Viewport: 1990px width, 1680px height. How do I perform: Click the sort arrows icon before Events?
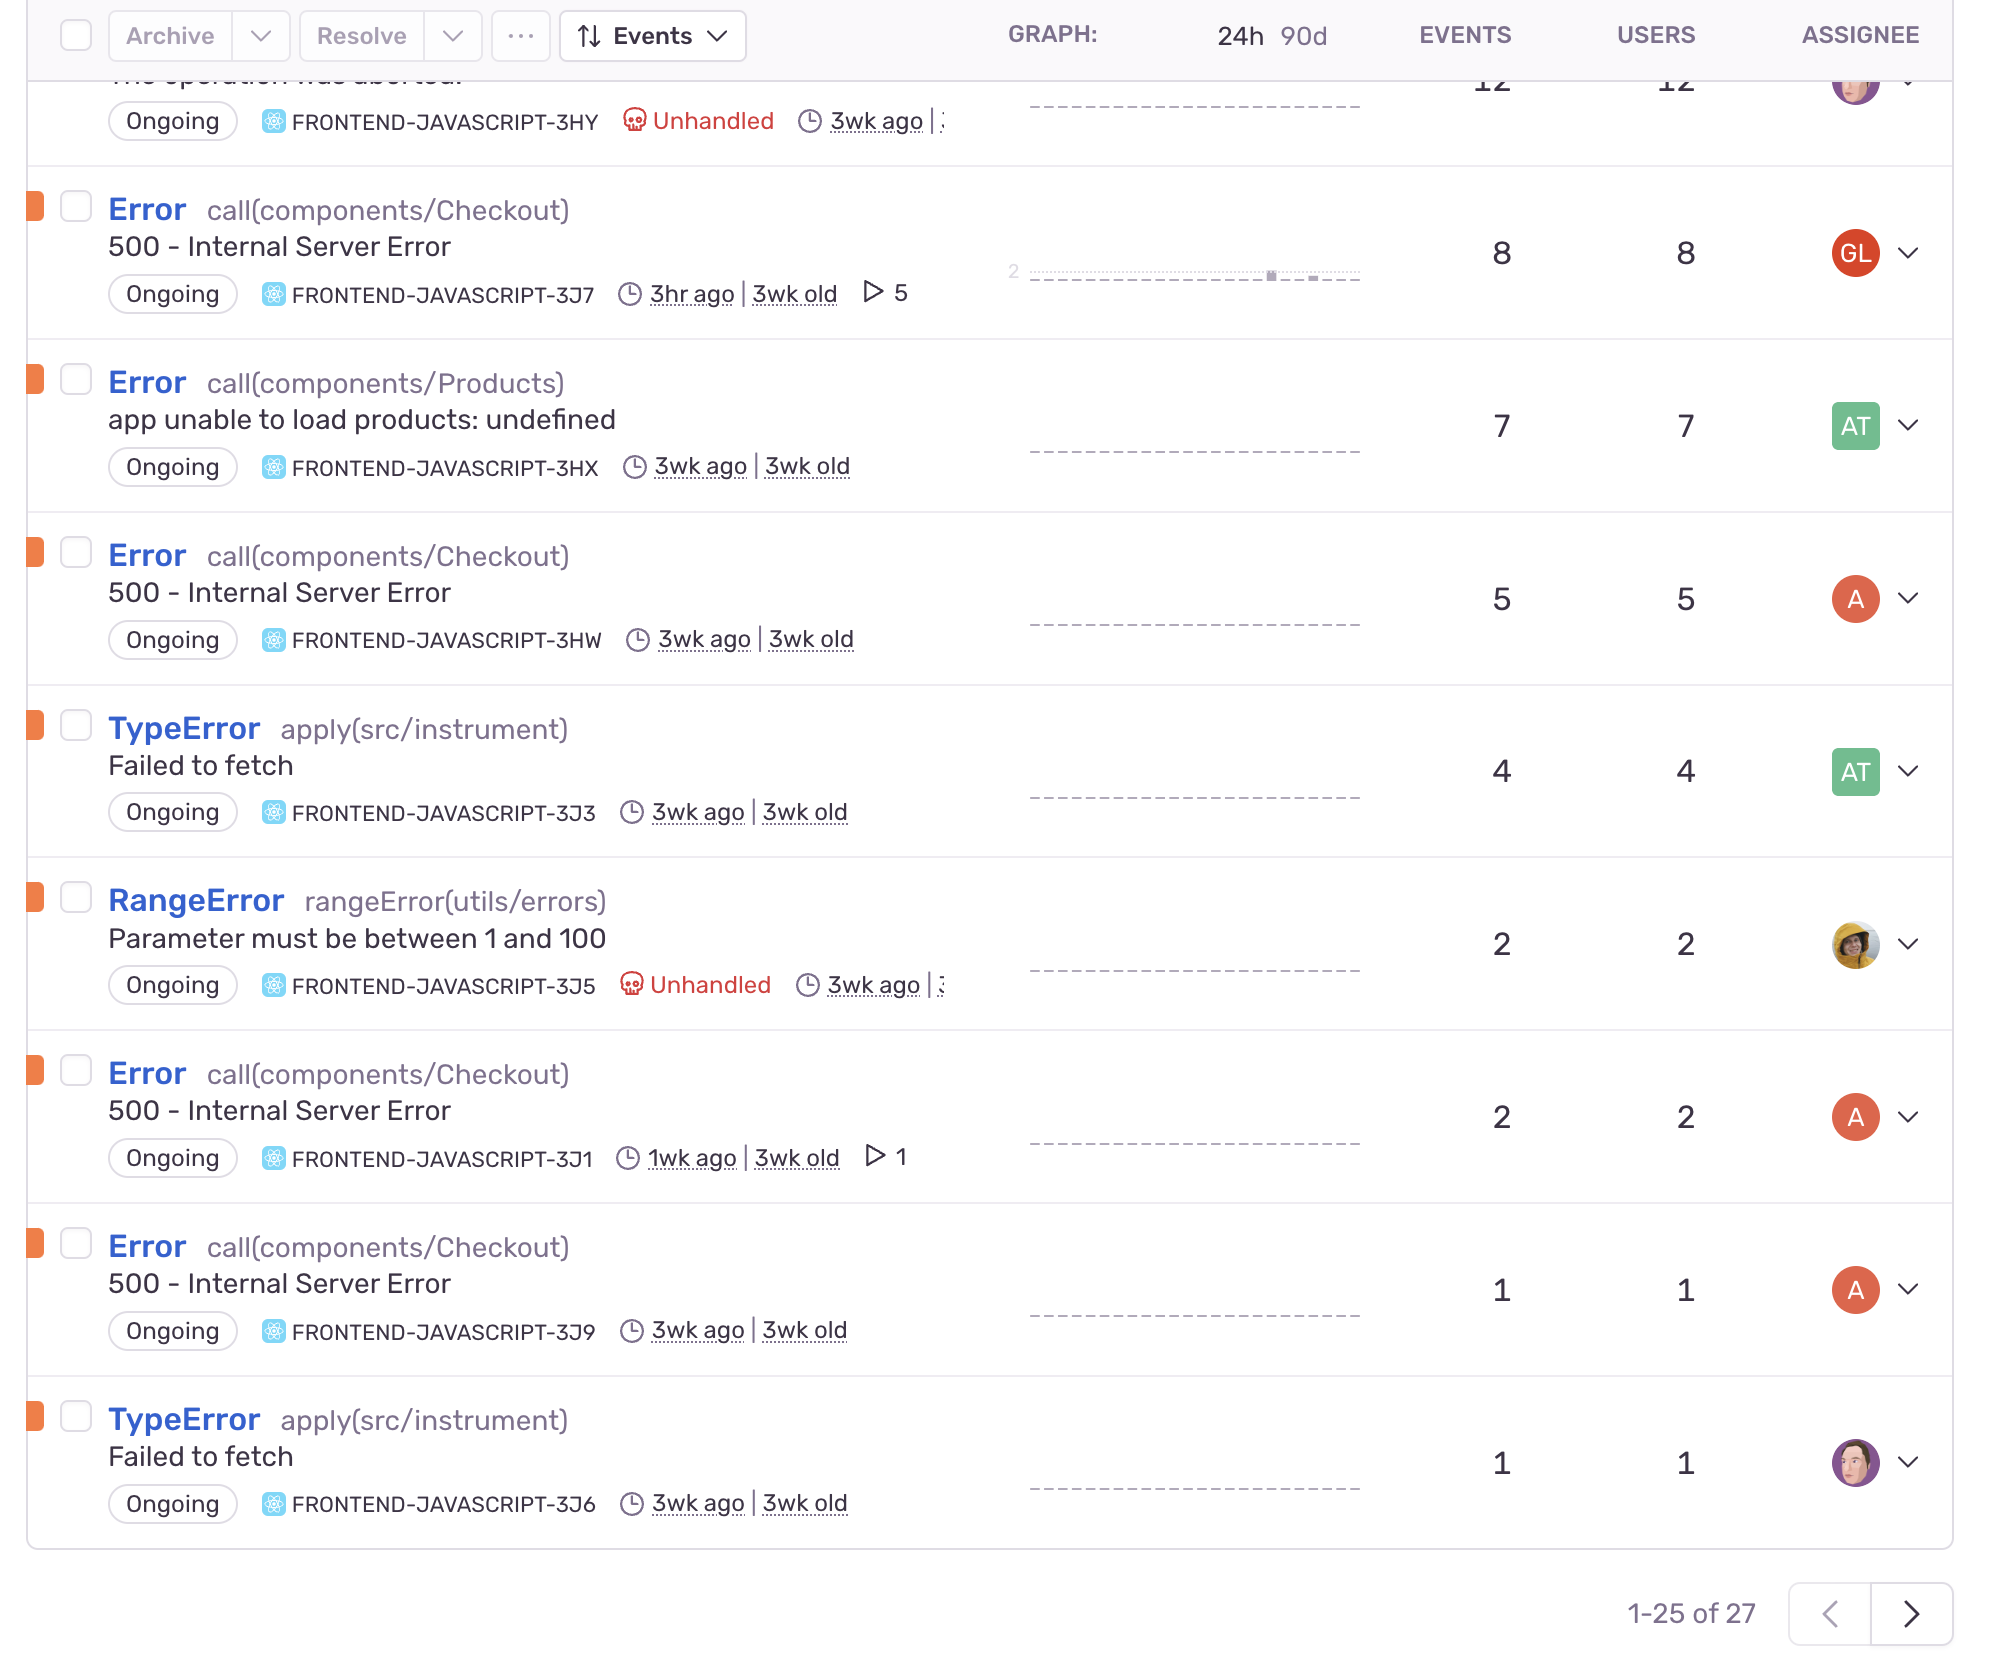point(588,35)
